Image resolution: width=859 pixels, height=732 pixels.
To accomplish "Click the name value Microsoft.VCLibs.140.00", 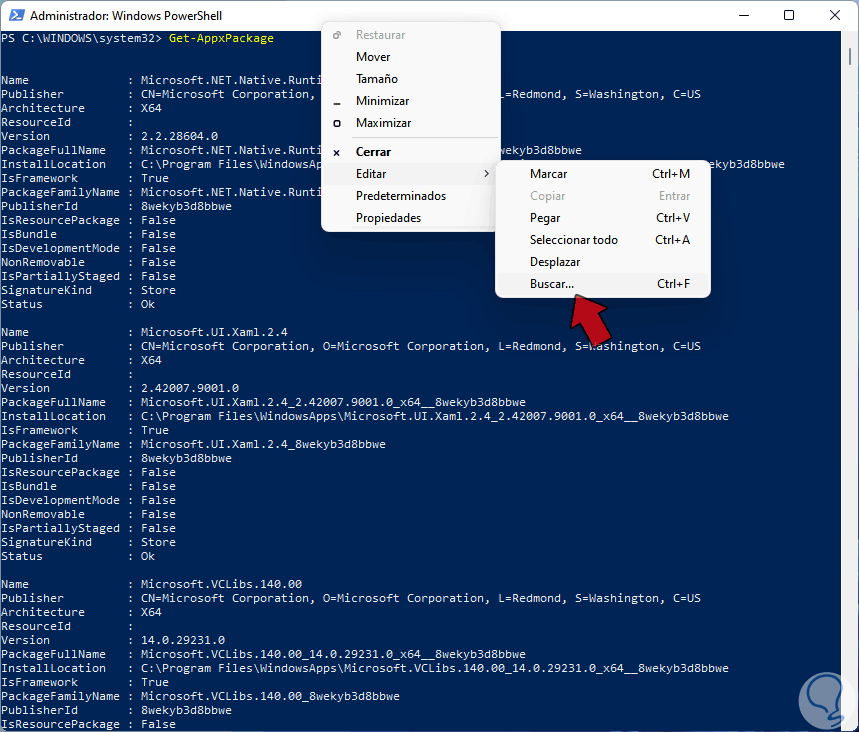I will pyautogui.click(x=221, y=584).
